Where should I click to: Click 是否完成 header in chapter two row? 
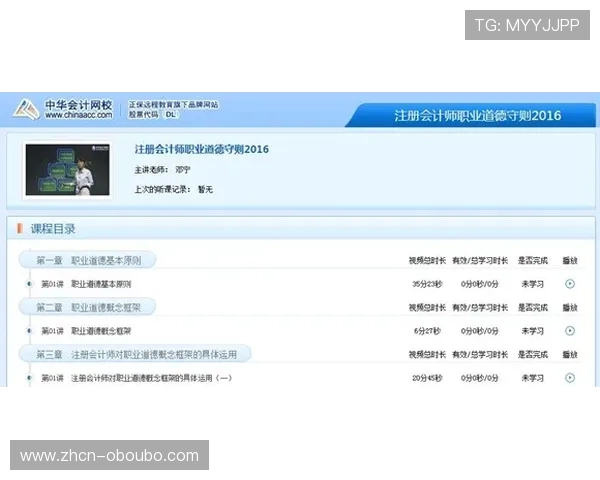533,308
